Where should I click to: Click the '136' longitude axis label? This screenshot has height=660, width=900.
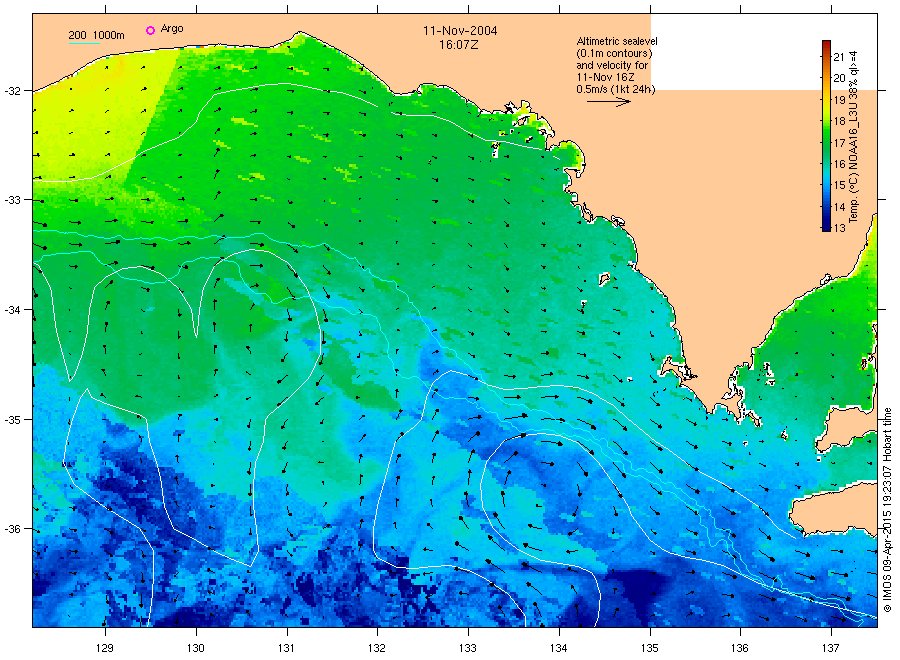739,648
